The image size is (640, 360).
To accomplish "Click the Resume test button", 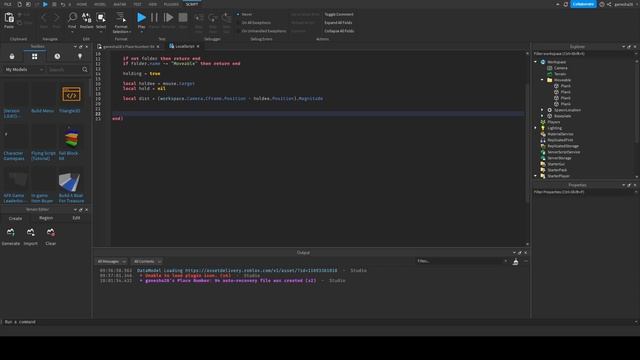I will pos(168,18).
